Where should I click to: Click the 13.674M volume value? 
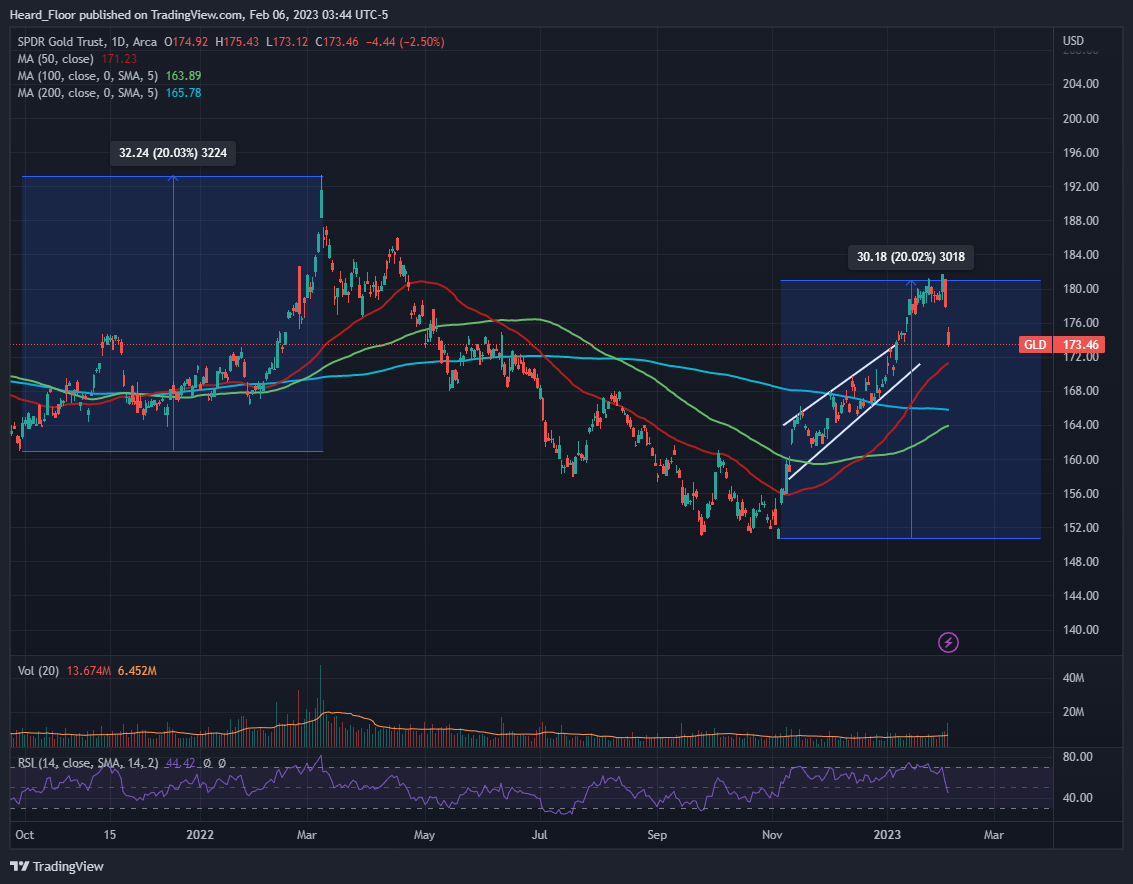tap(89, 671)
